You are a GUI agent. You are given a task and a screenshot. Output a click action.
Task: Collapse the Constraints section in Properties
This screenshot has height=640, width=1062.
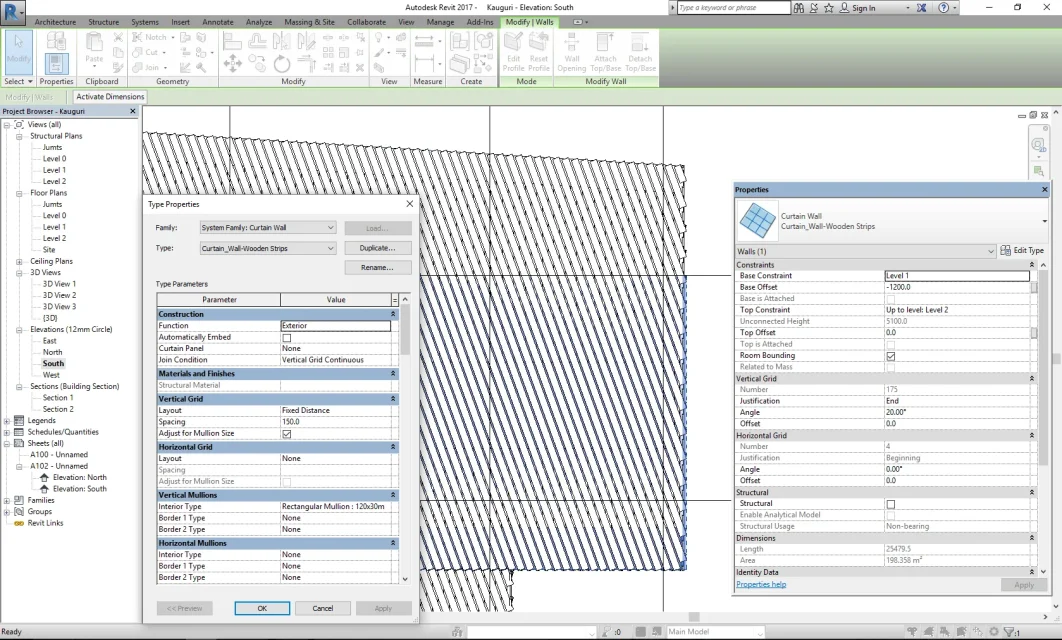tap(1032, 265)
